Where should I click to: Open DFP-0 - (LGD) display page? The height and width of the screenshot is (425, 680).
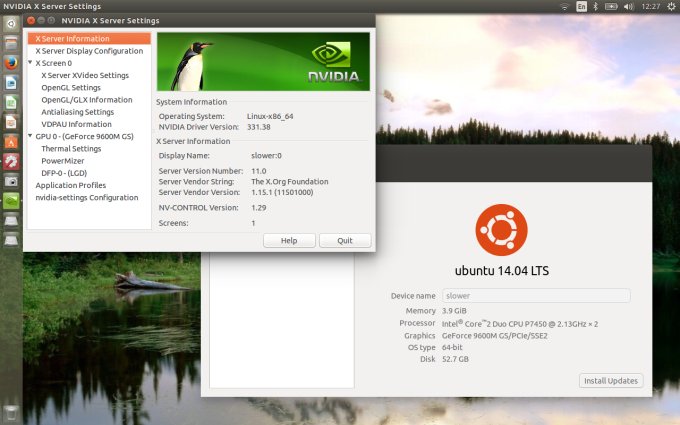pyautogui.click(x=64, y=173)
